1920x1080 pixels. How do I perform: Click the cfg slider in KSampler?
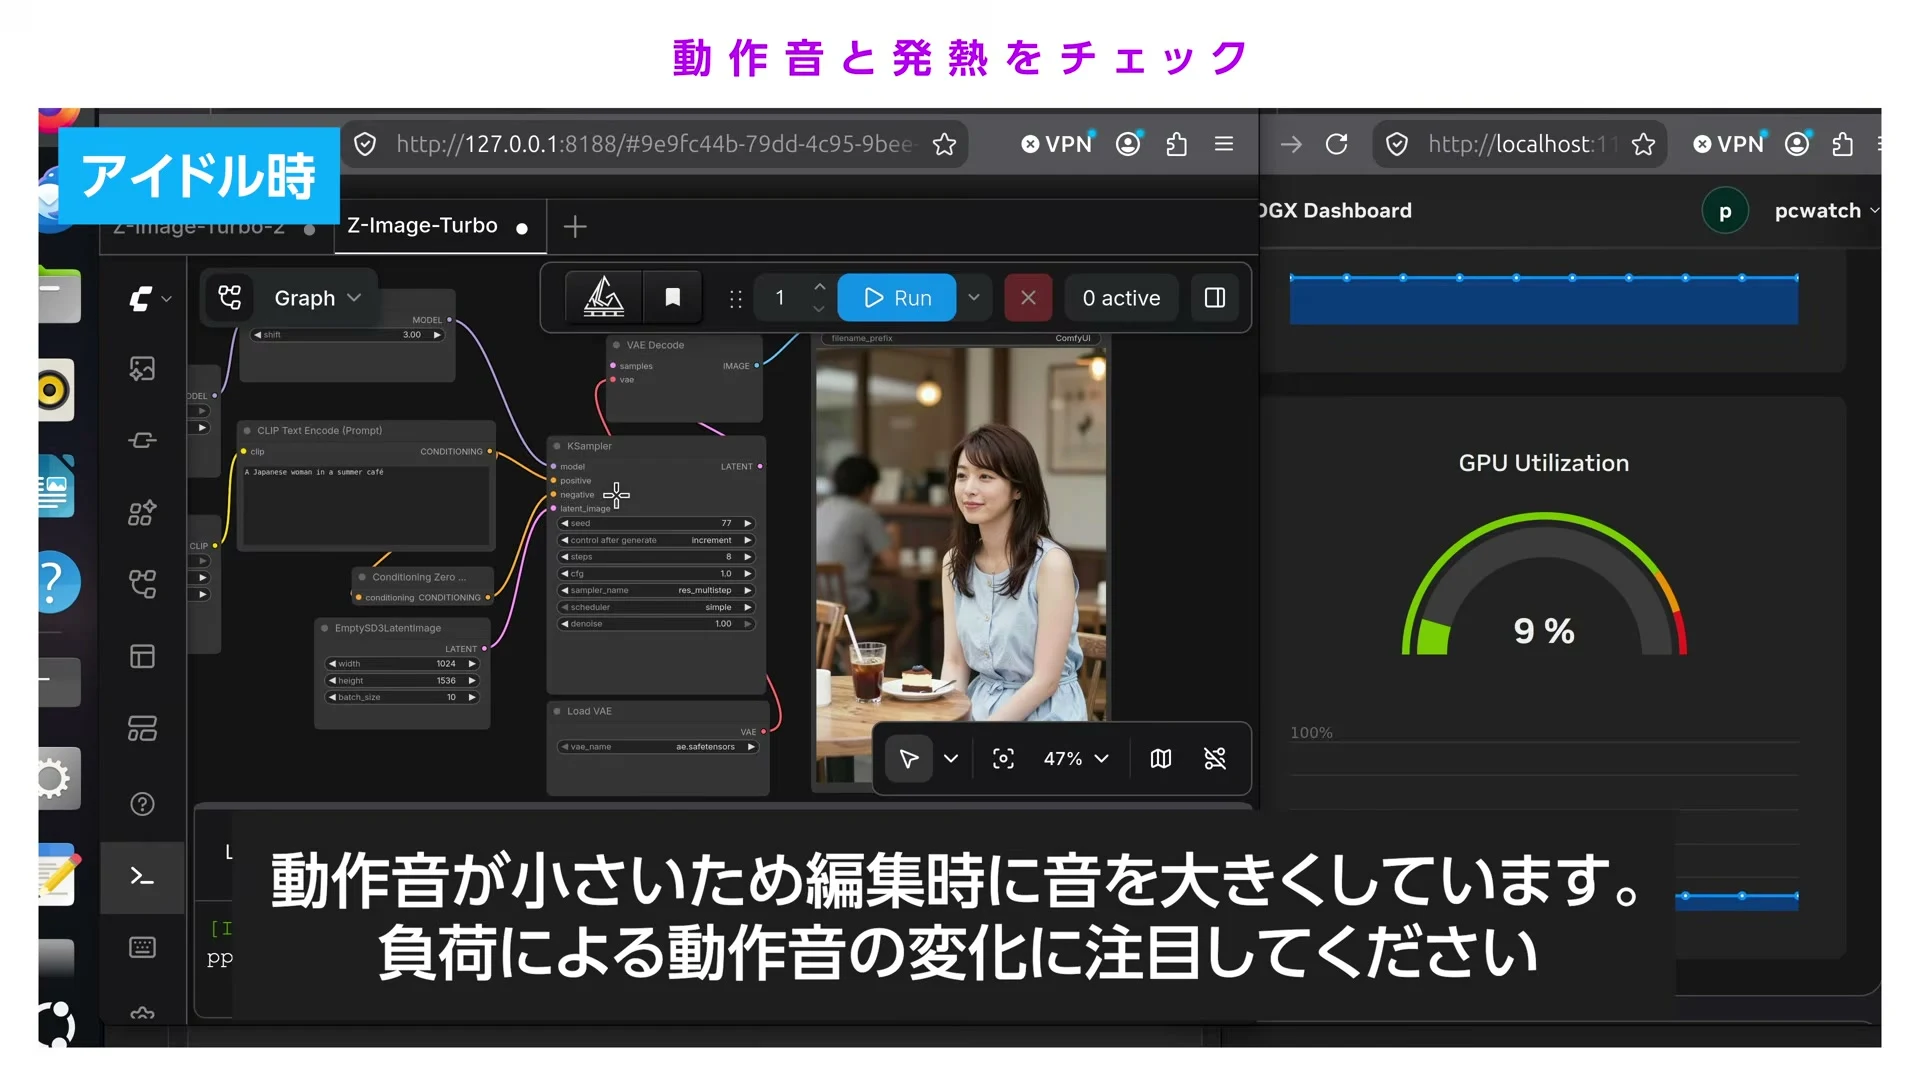[x=656, y=574]
